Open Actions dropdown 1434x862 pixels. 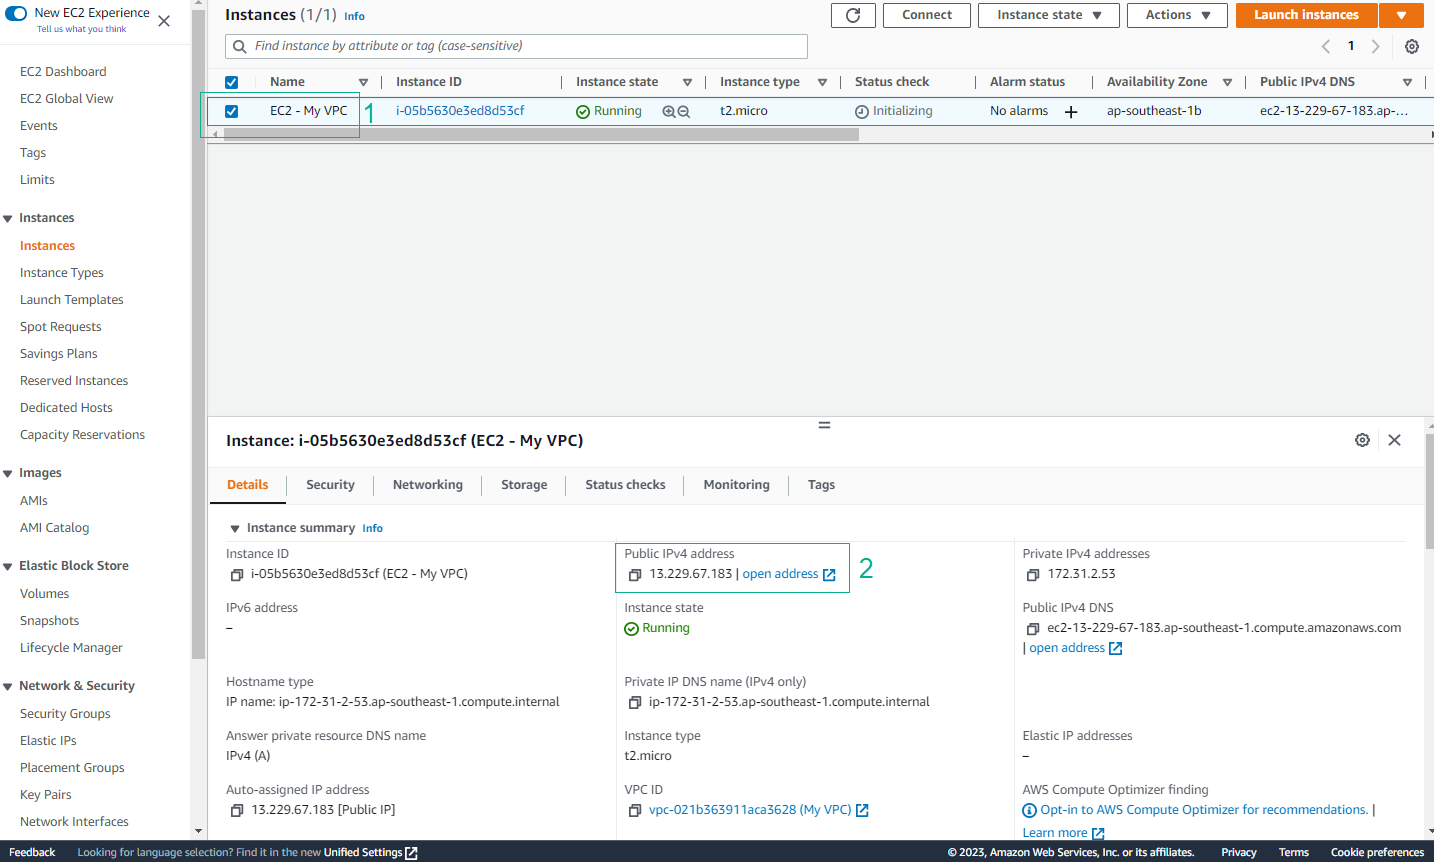(1177, 15)
